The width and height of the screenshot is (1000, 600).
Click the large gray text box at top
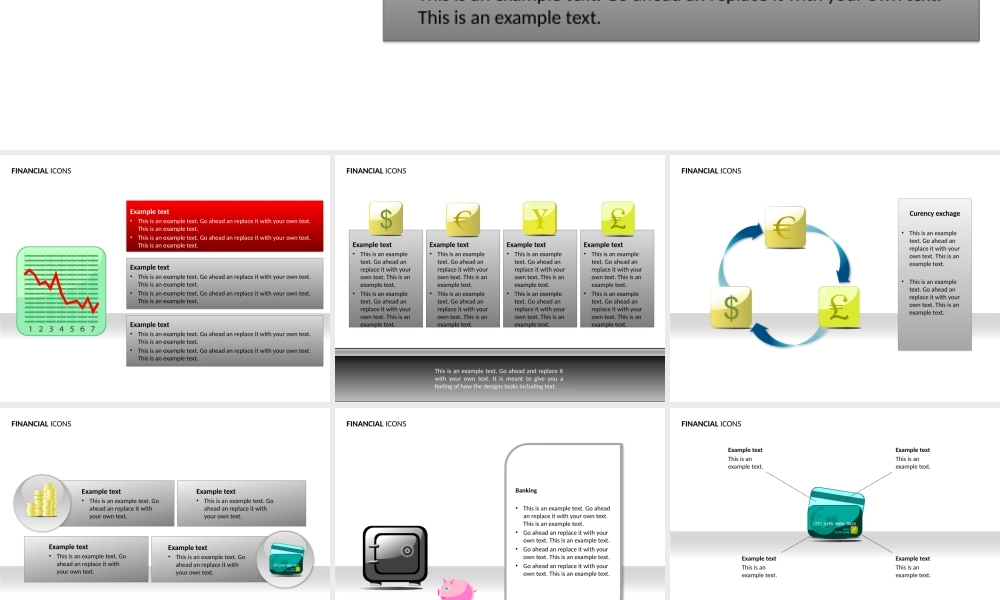point(680,20)
